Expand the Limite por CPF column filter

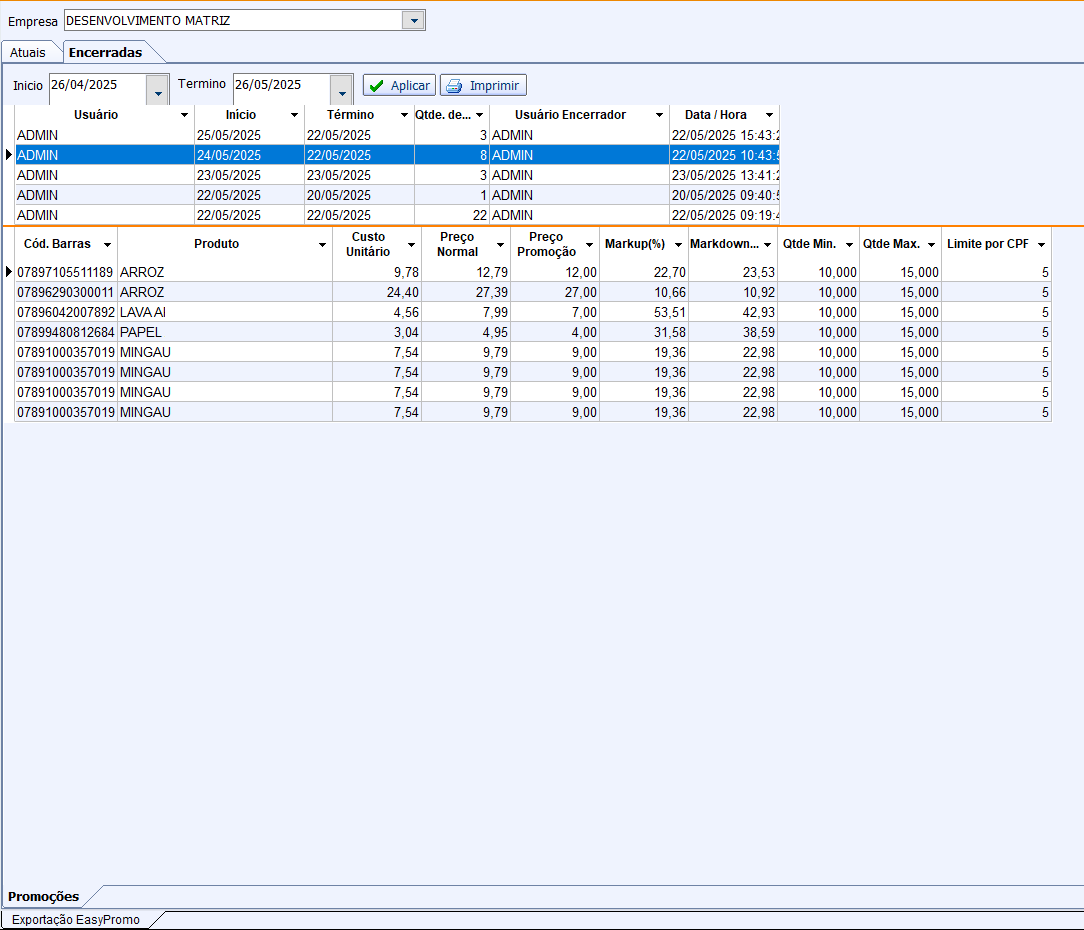tap(1041, 245)
